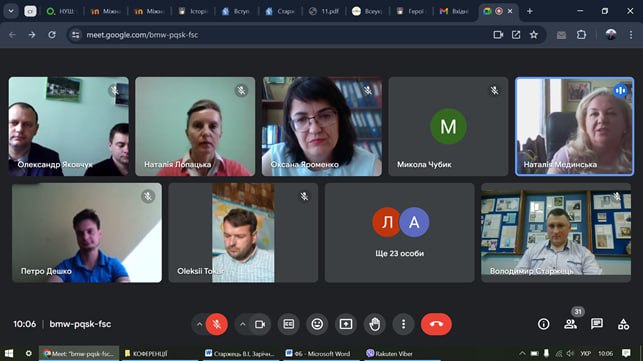Go back in browser
Screen dimensions: 643x361
pyautogui.click(x=12, y=35)
